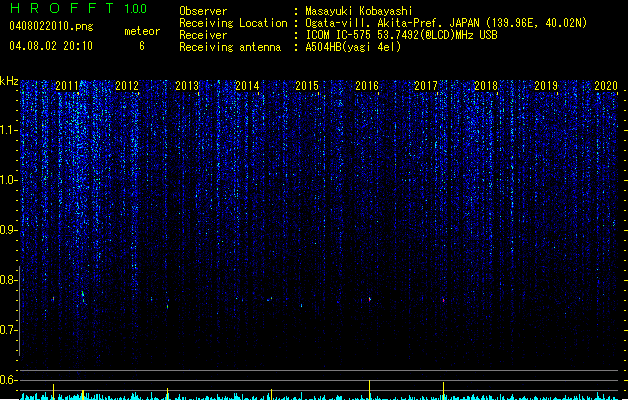Select antenna value A504HB(yagi 4el)
629x400 pixels.
point(353,47)
